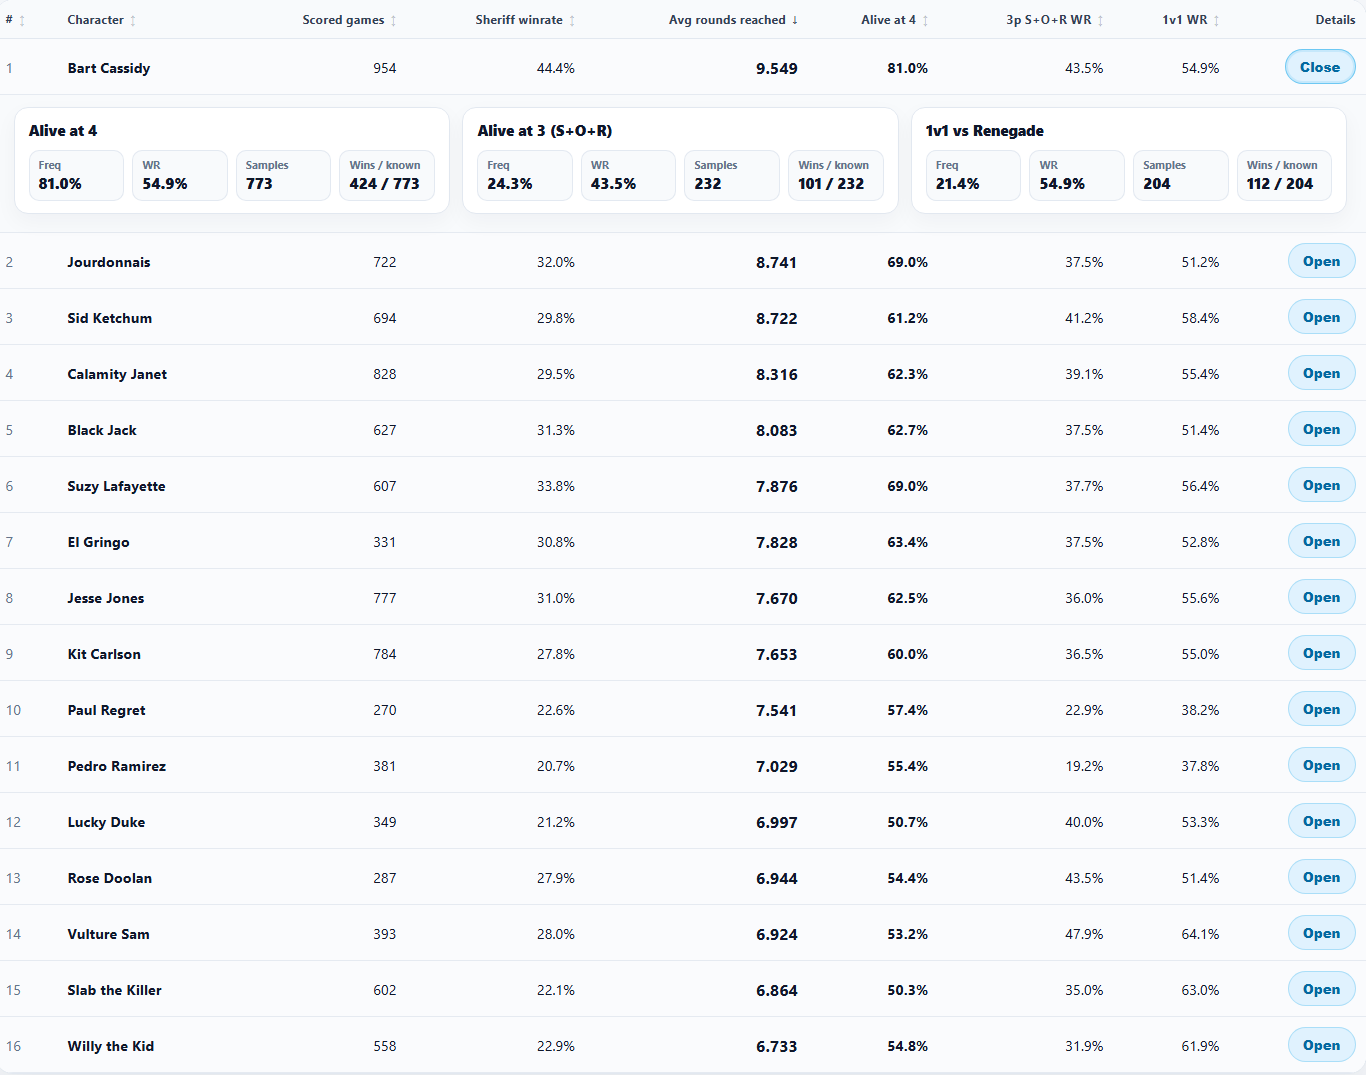Sort by 1v1 WR arrow icon
Screen dimensions: 1366x1075
tap(1217, 20)
